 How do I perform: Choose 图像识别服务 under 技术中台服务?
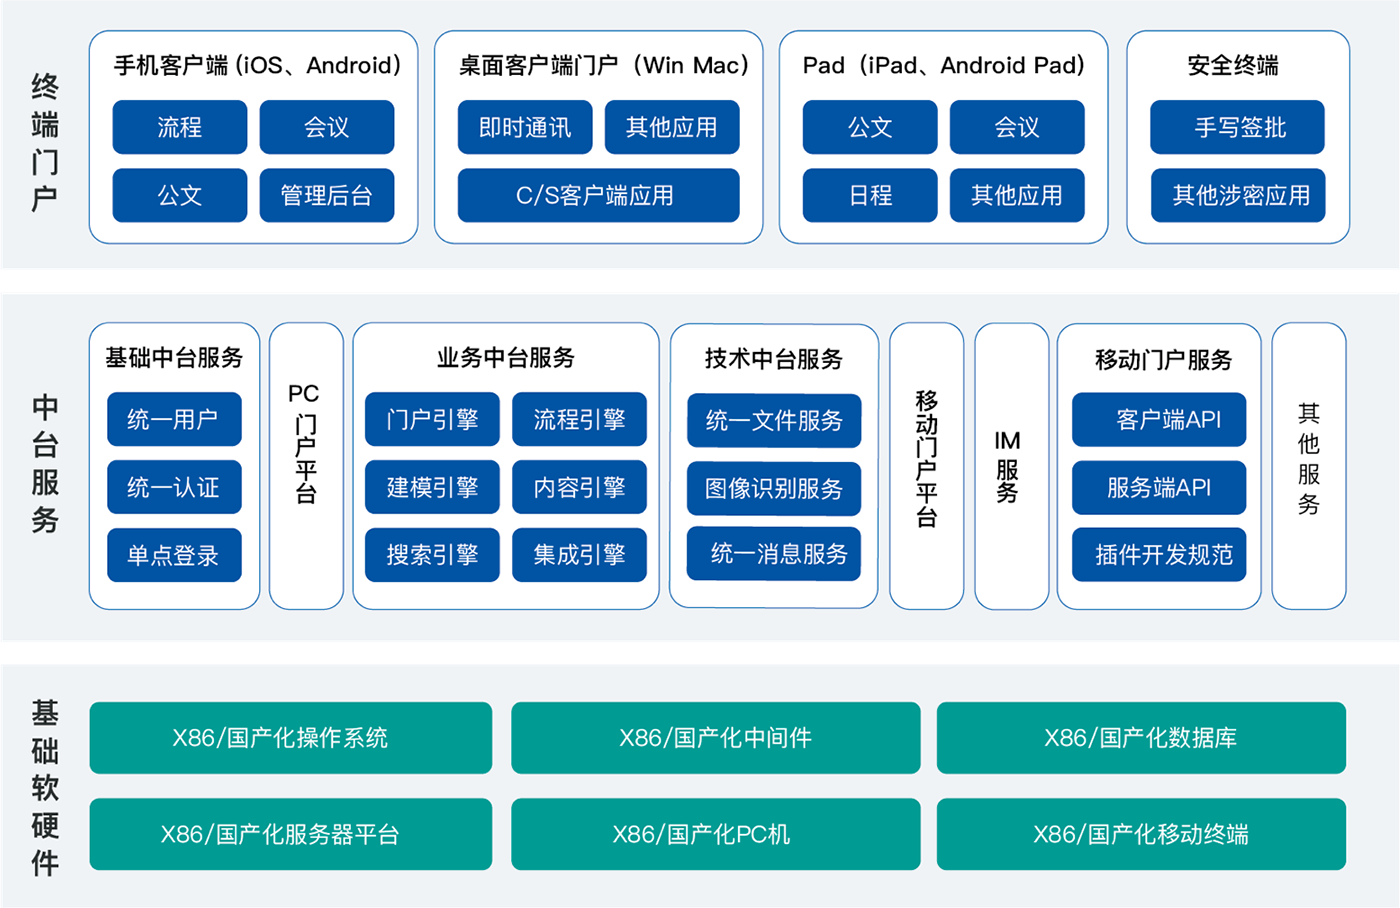[x=773, y=488]
